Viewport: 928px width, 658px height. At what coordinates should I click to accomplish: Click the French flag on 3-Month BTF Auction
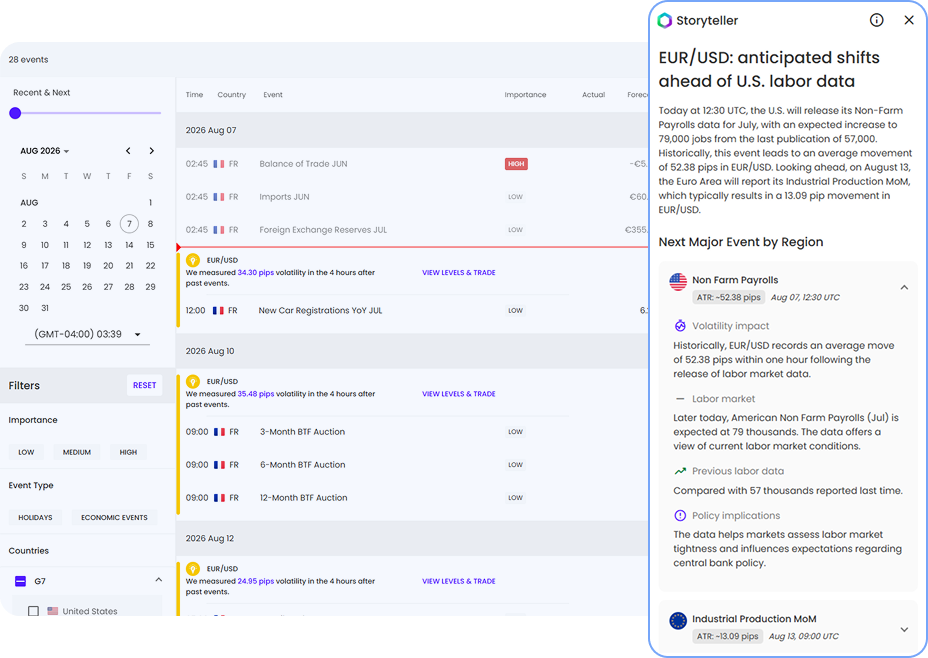click(x=219, y=432)
